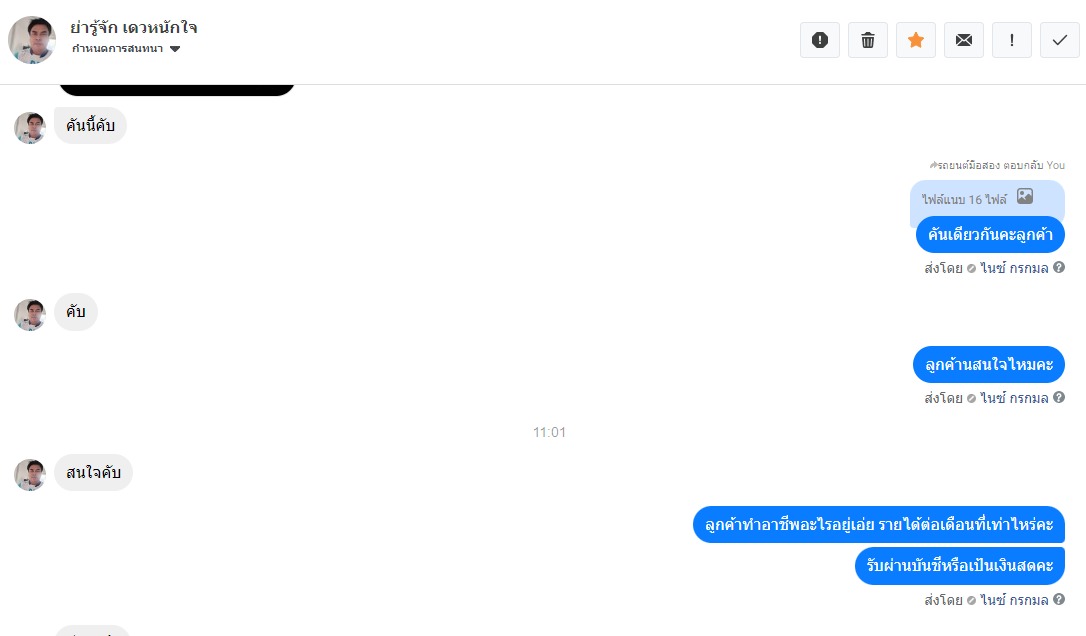Open the 16 attached files image icon
1086x636 pixels.
coord(1025,197)
